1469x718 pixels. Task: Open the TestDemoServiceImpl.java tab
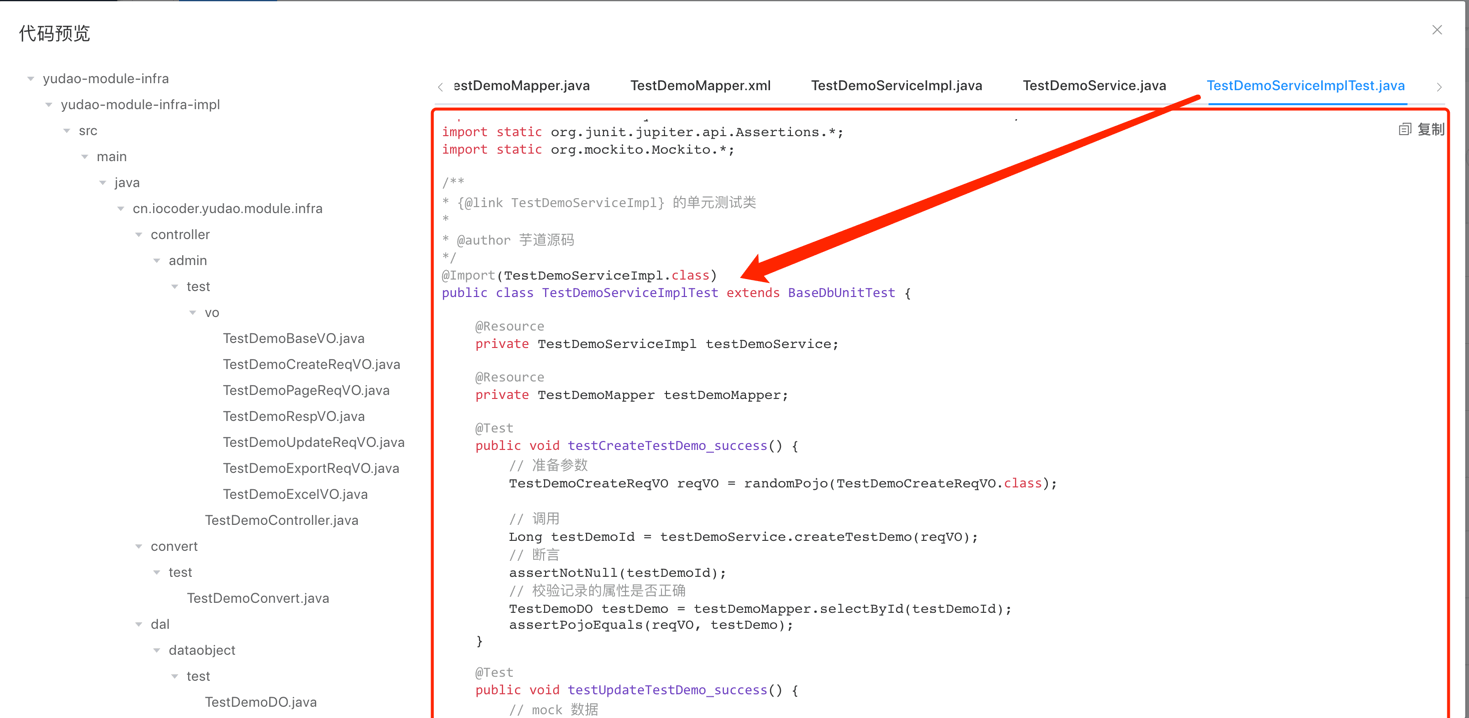click(896, 86)
